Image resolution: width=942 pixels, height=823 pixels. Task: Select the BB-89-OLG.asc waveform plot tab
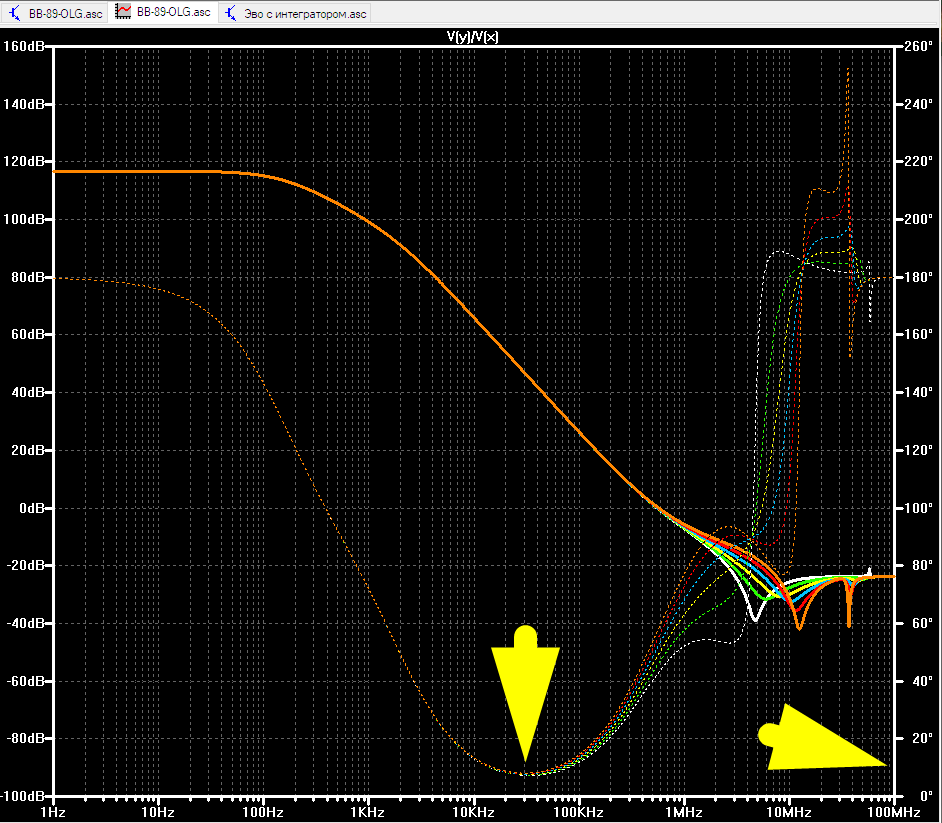tap(163, 12)
